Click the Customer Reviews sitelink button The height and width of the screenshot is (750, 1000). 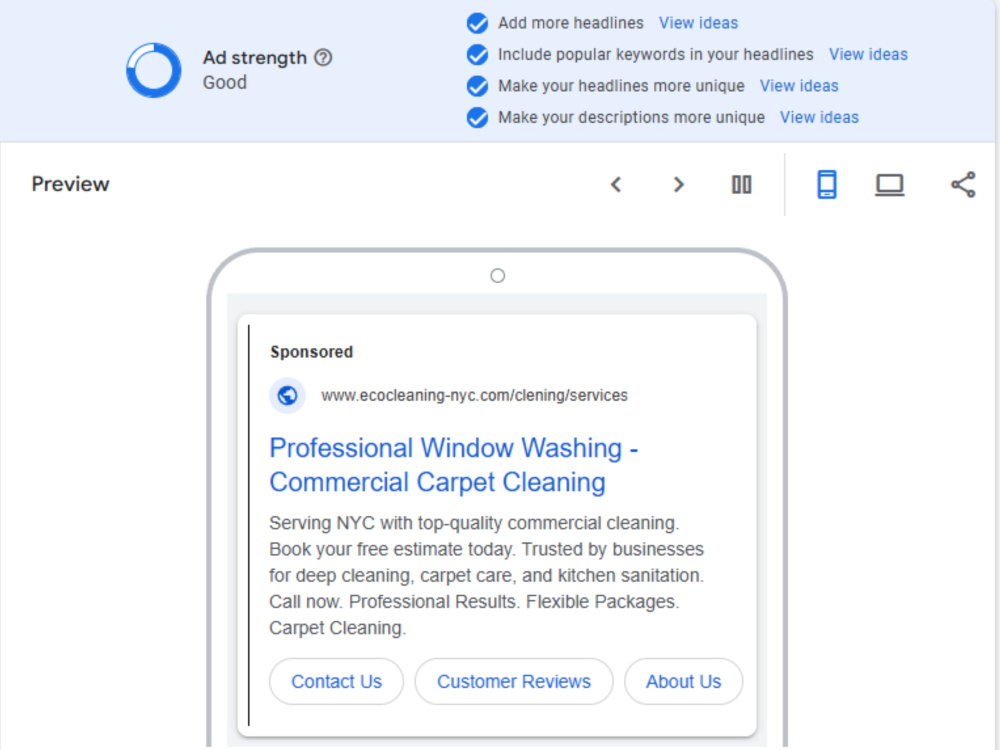pos(513,681)
